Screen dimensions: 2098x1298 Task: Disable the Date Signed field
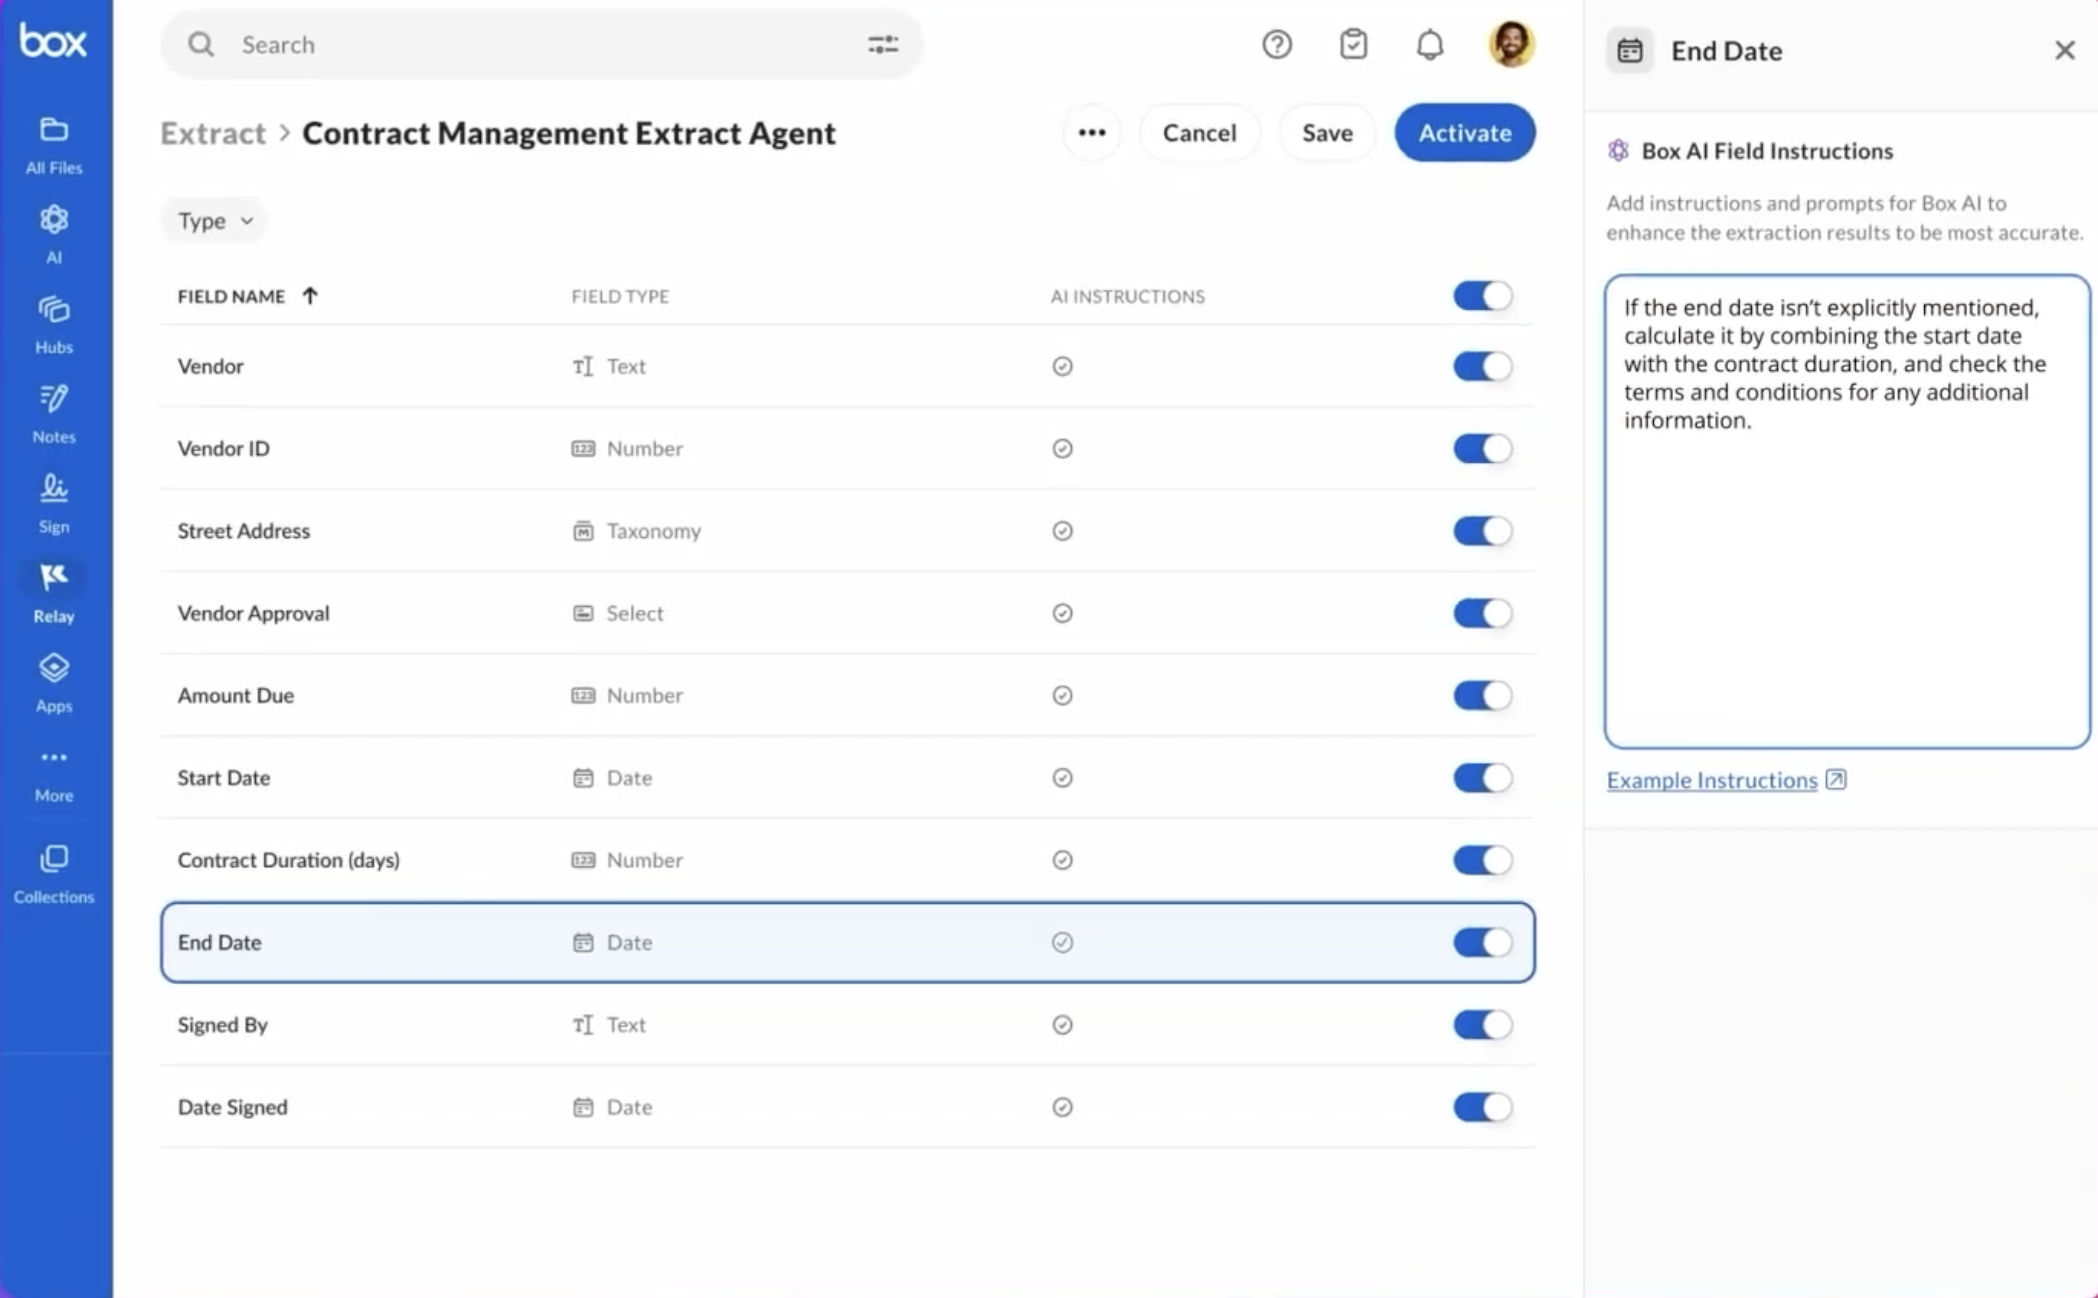coord(1482,1107)
